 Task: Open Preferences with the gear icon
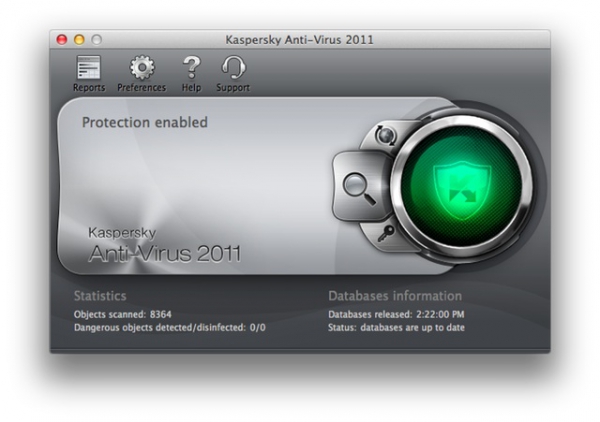(x=142, y=73)
